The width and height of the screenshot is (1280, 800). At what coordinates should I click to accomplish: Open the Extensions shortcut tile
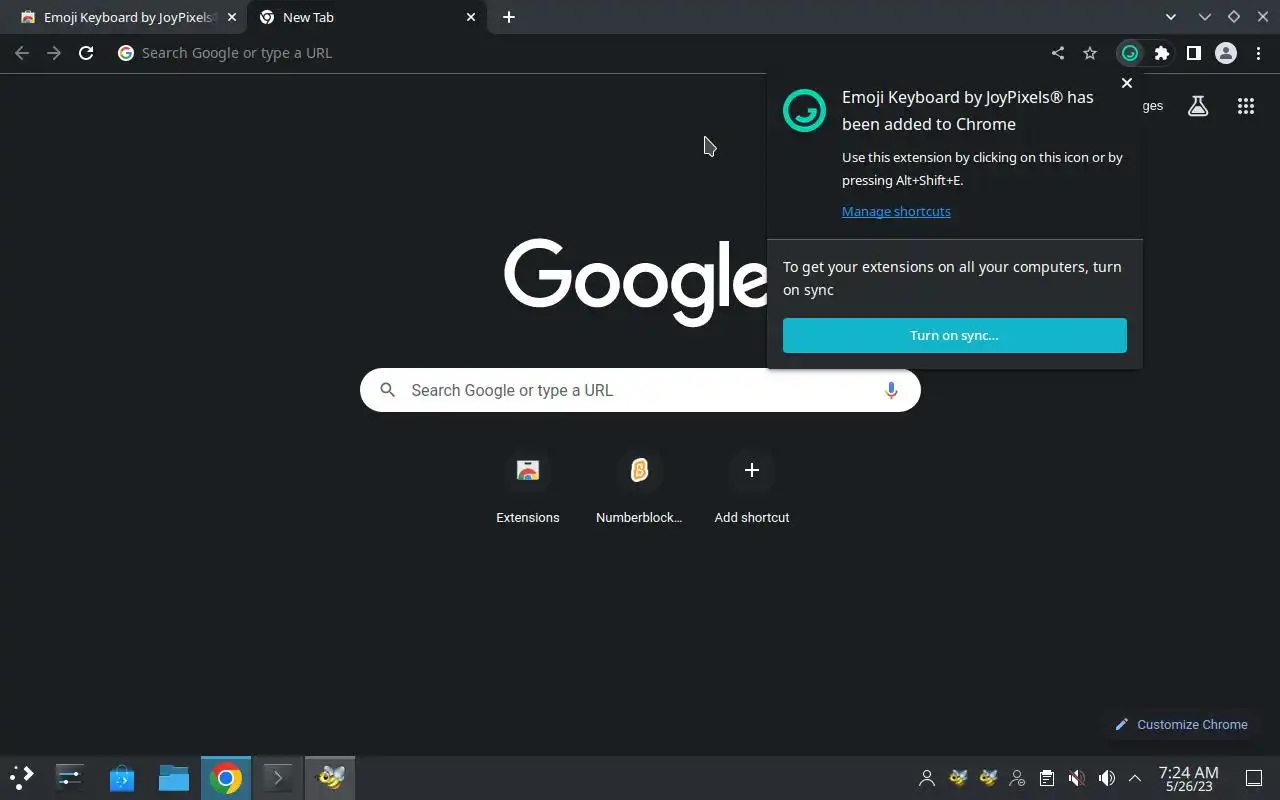528,488
